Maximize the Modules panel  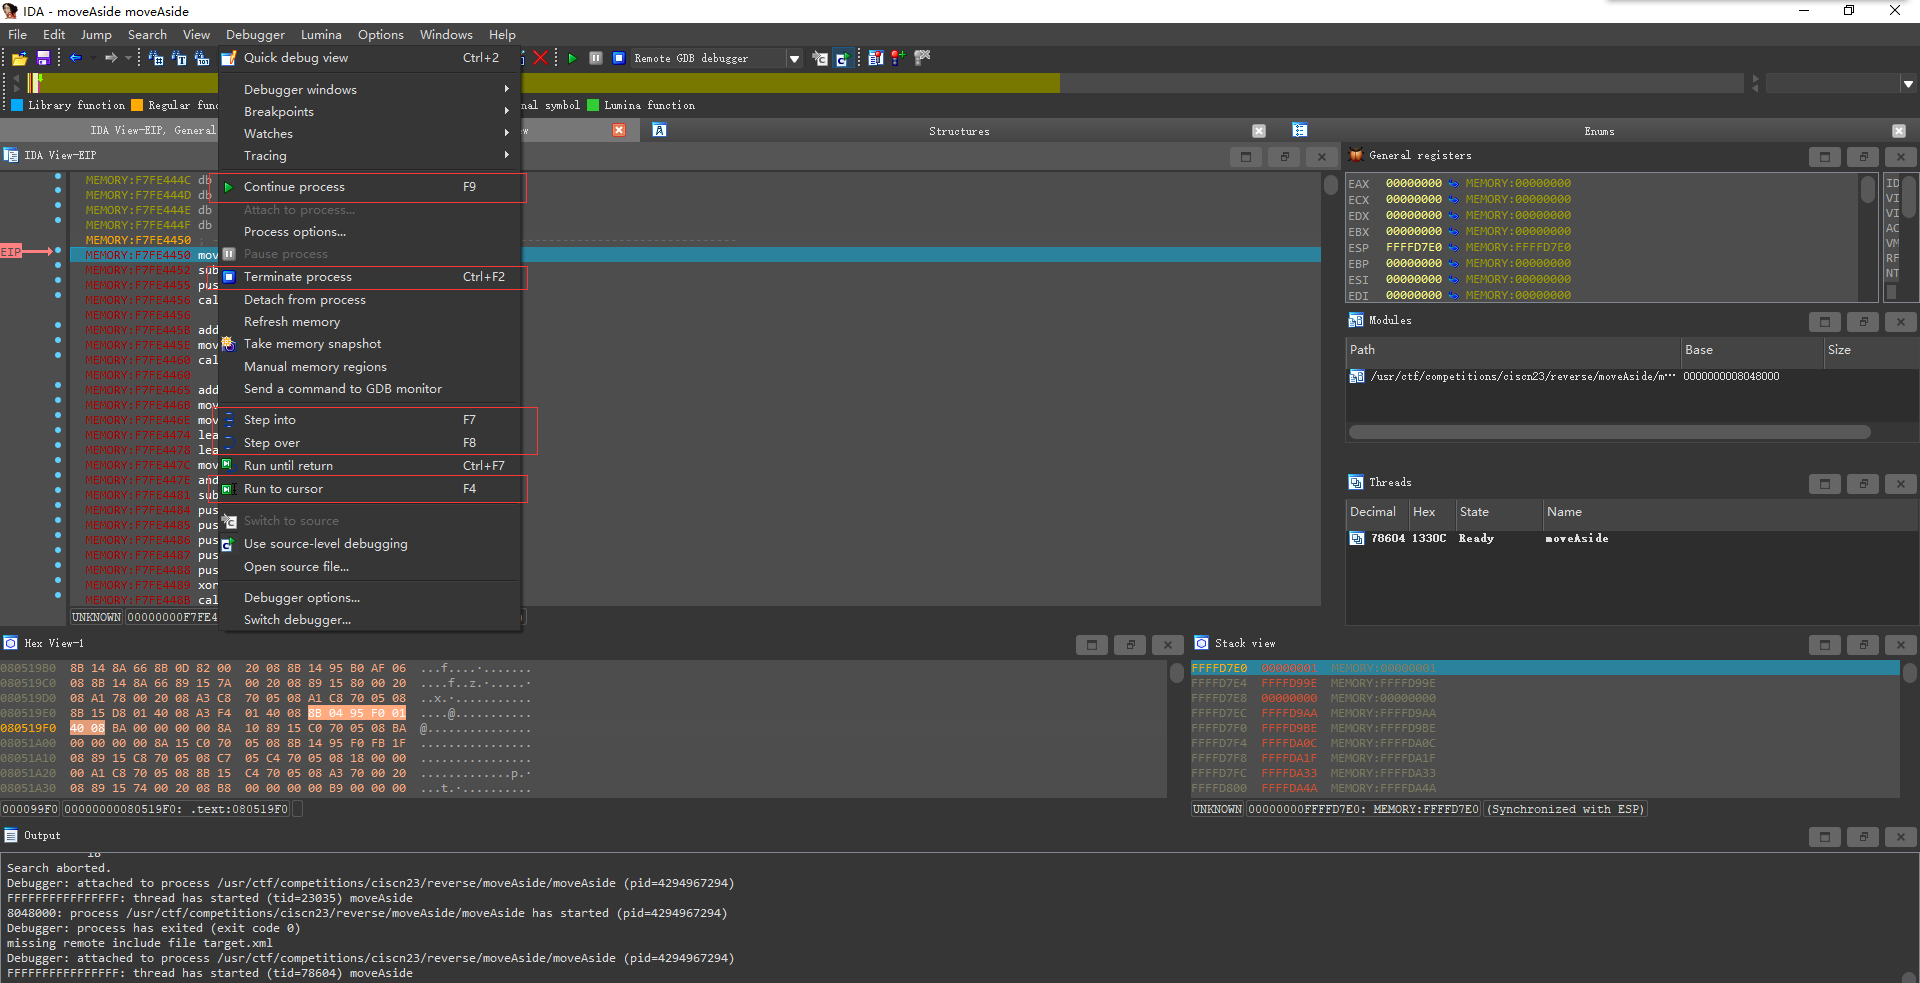tap(1825, 322)
